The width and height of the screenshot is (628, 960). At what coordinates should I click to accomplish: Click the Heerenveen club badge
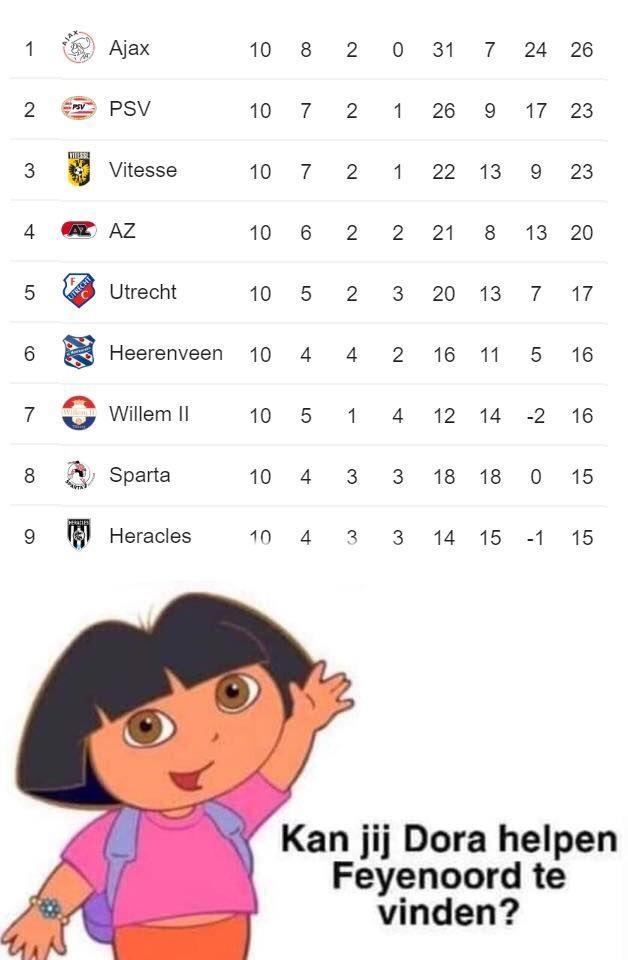click(78, 352)
